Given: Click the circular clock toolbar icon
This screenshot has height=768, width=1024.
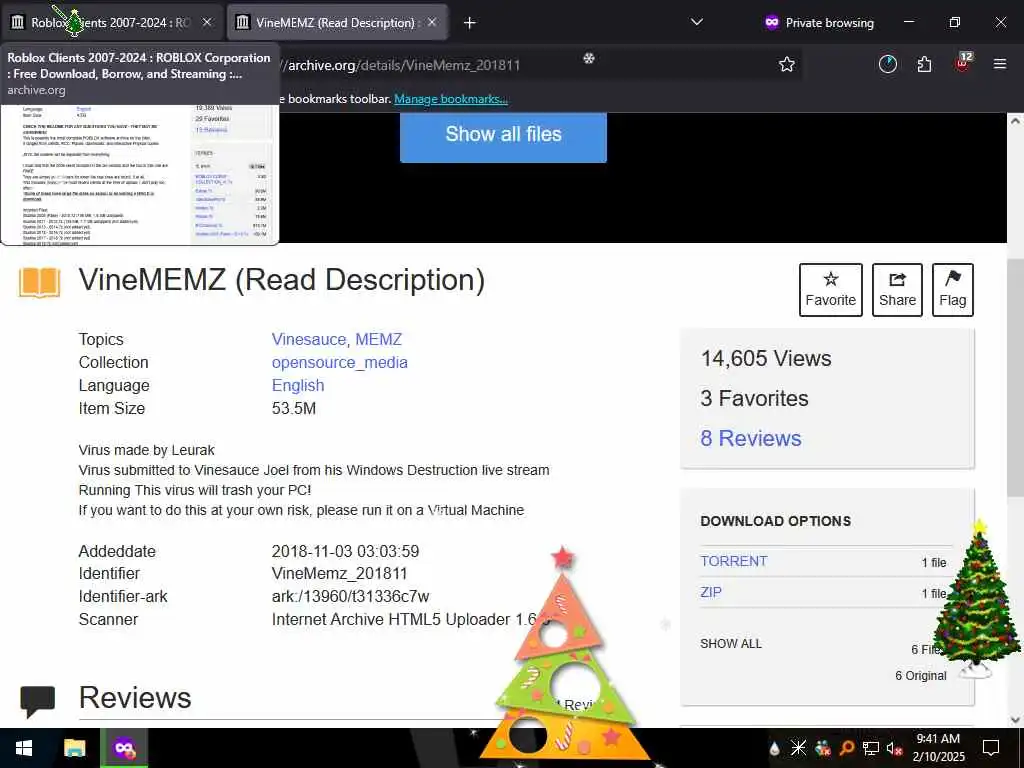Looking at the screenshot, I should tap(888, 64).
